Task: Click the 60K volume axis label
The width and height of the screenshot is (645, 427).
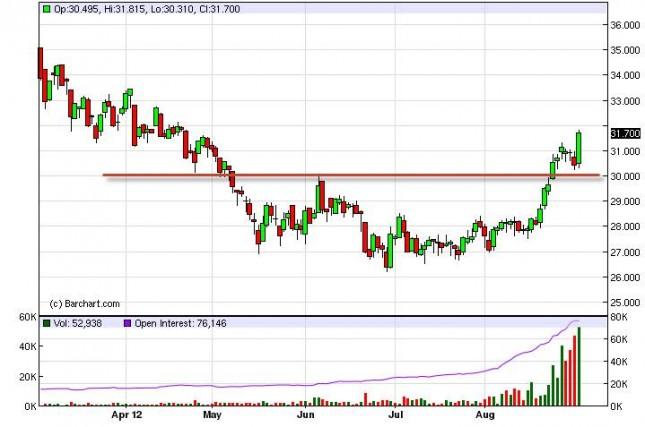Action: [28, 317]
